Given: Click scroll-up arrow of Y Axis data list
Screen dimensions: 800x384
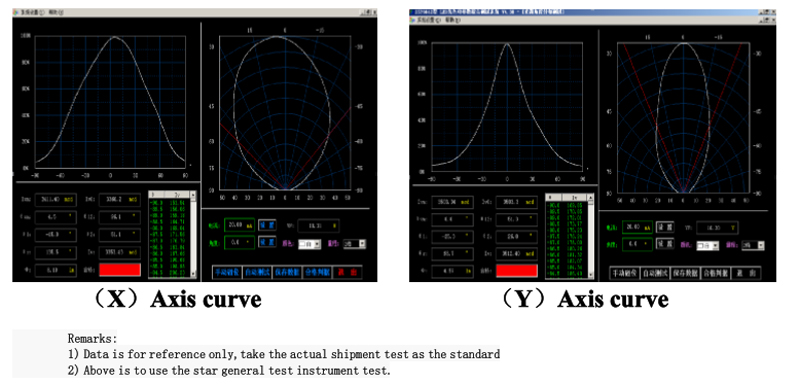Looking at the screenshot, I should [591, 197].
